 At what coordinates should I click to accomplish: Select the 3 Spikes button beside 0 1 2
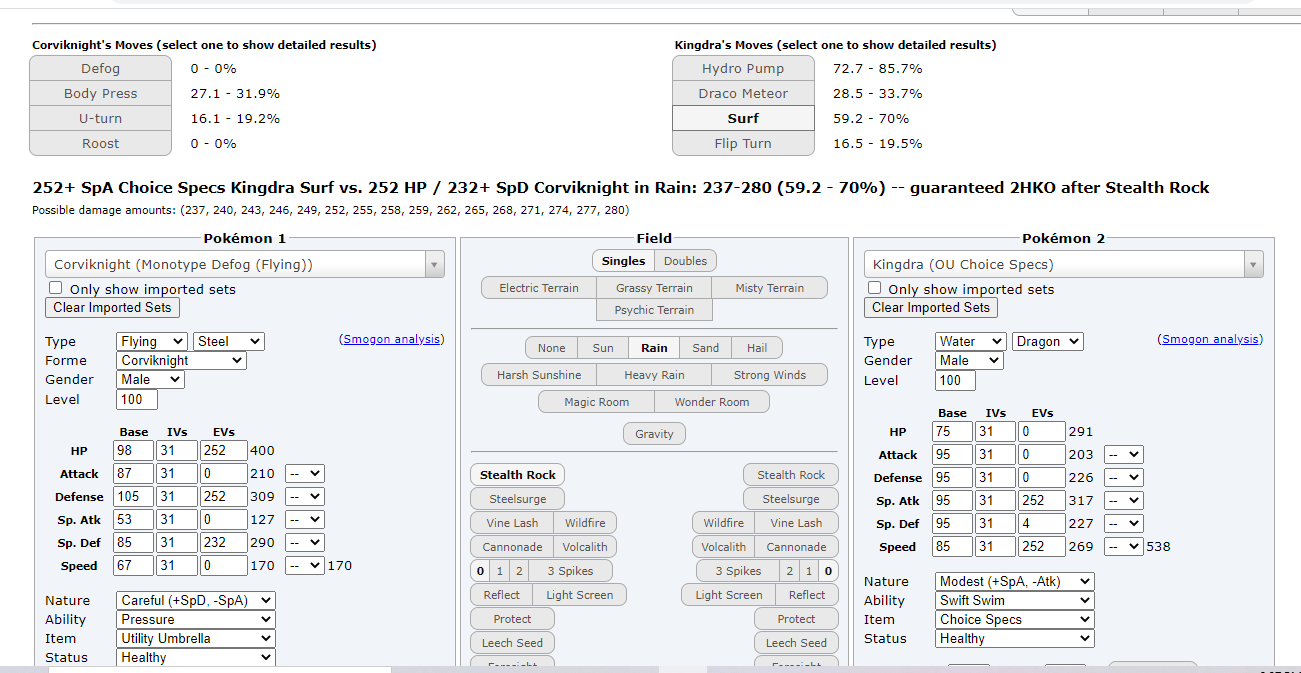click(570, 571)
